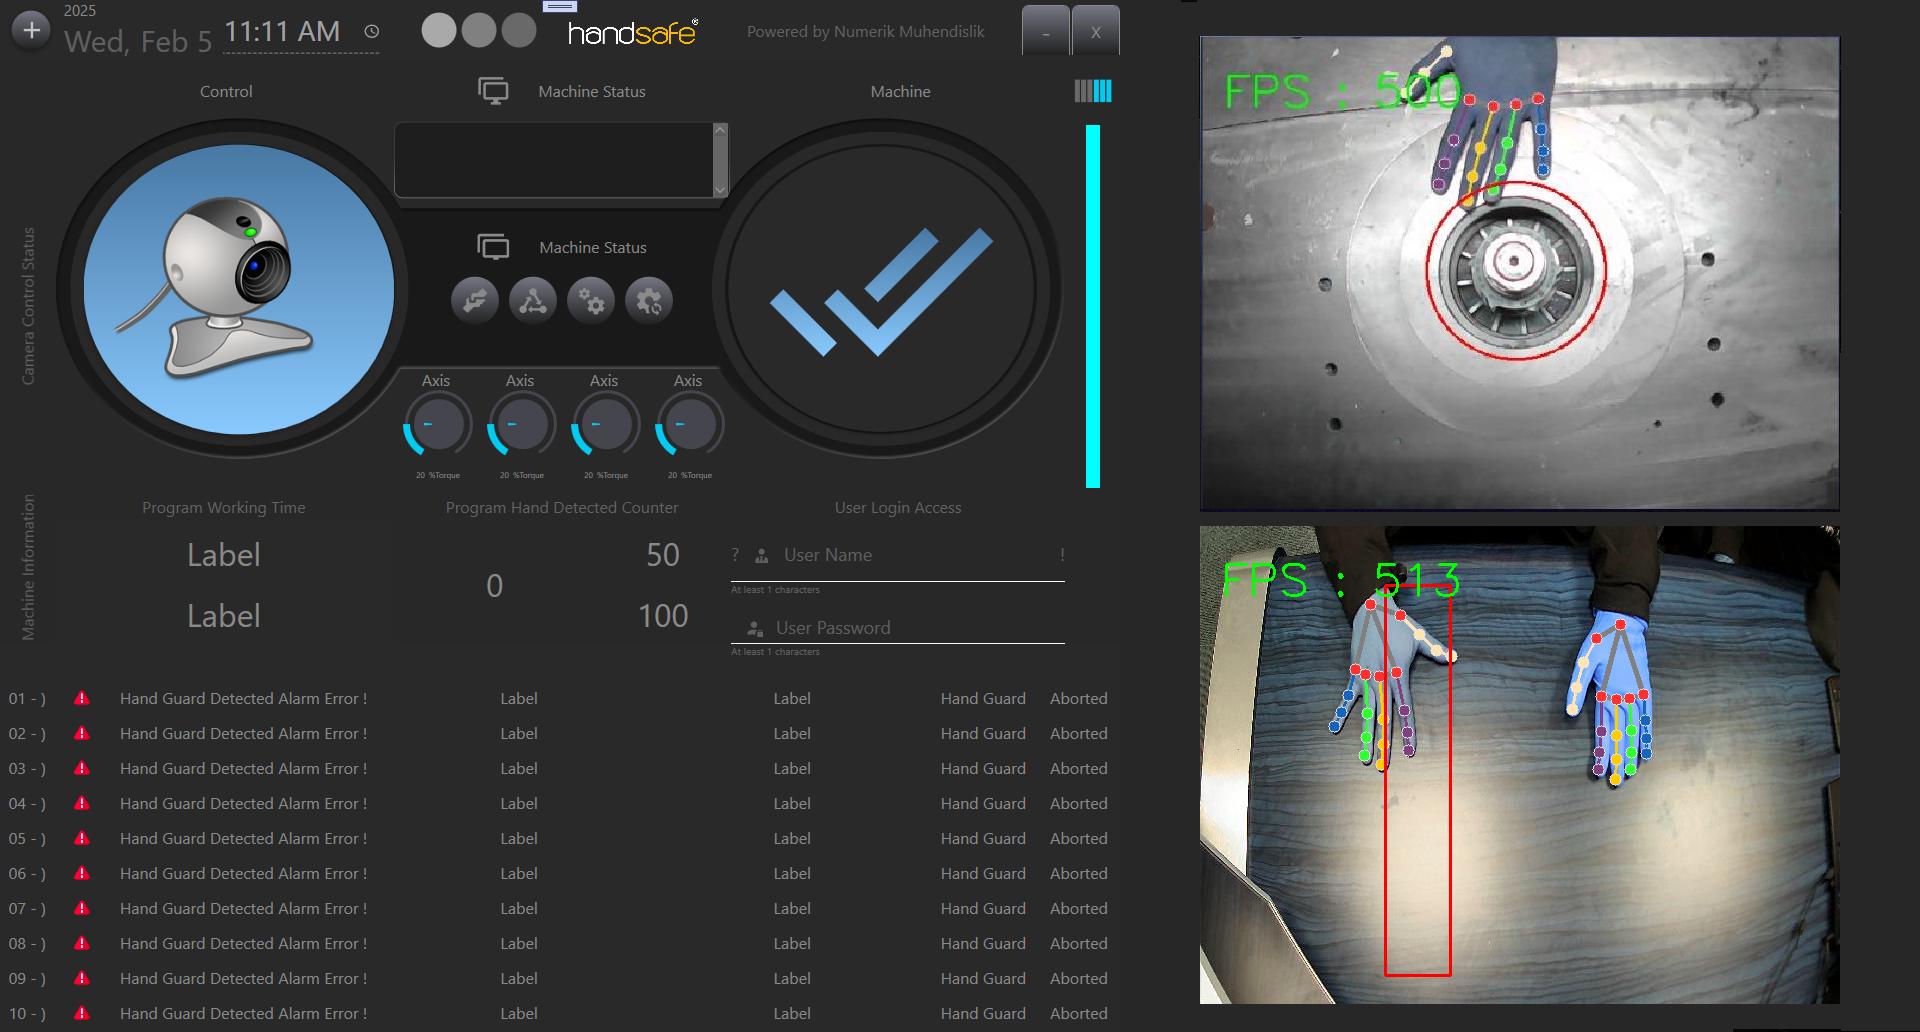Click the first gray circle indicator
Viewport: 1920px width, 1032px height.
[439, 30]
